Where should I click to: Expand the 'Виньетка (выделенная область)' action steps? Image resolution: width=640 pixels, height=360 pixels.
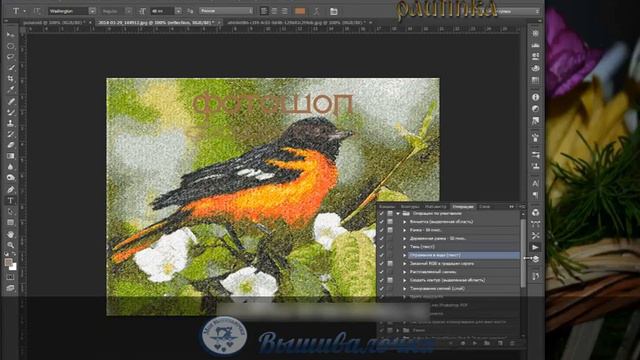pyautogui.click(x=404, y=222)
